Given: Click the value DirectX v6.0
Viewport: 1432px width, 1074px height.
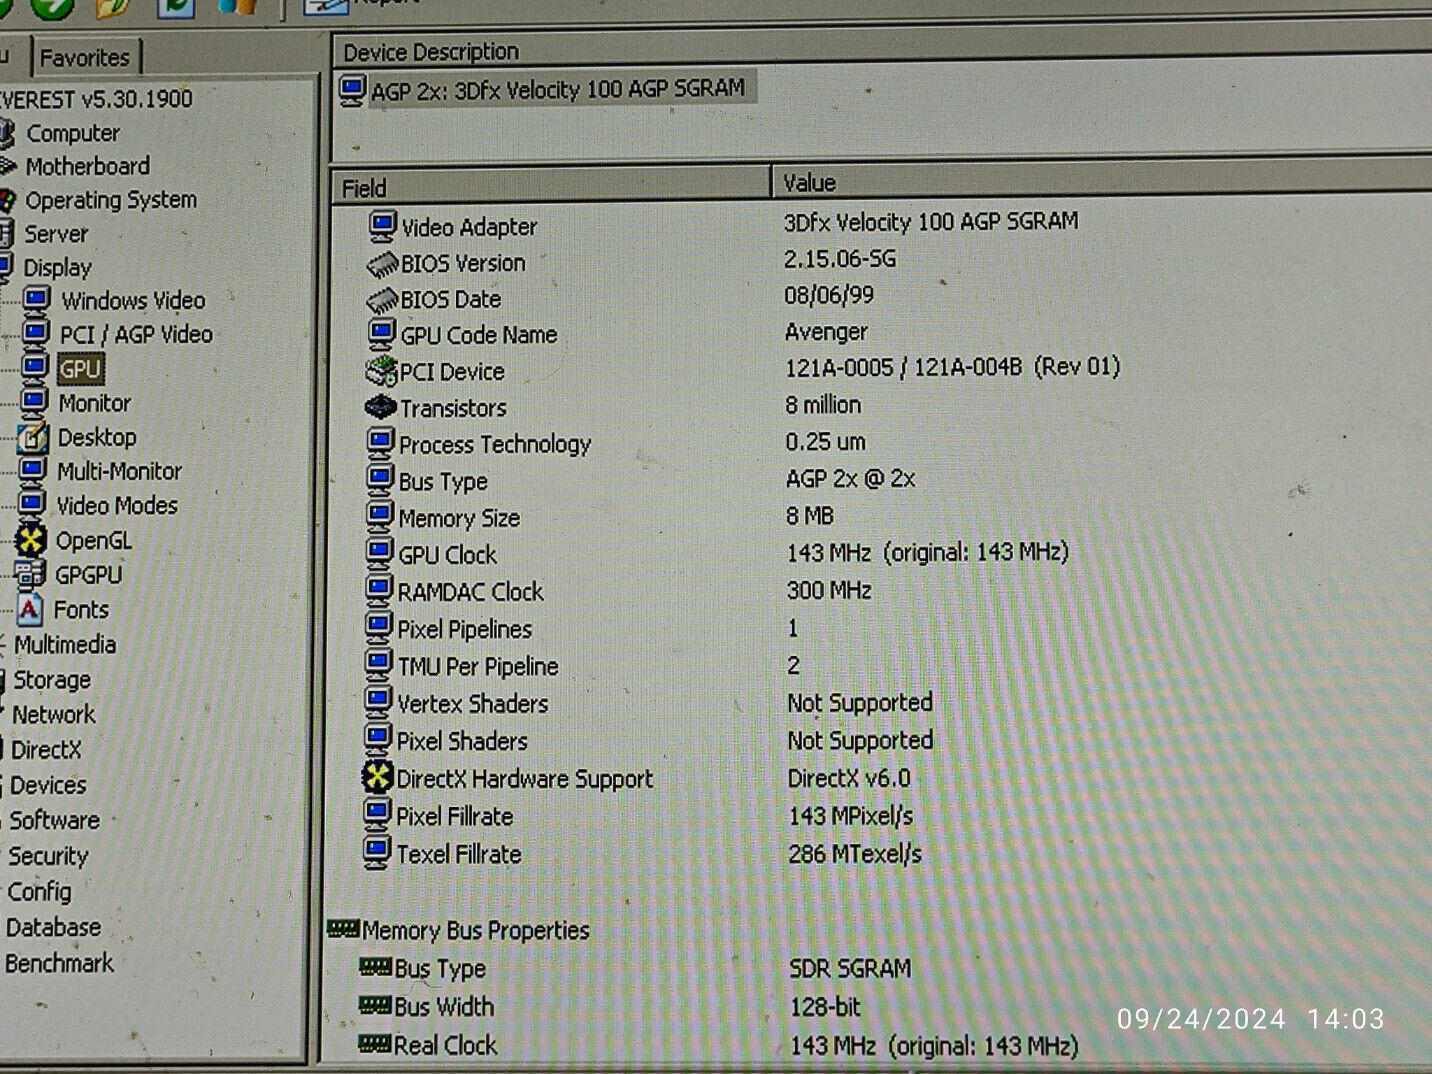Looking at the screenshot, I should coord(849,778).
